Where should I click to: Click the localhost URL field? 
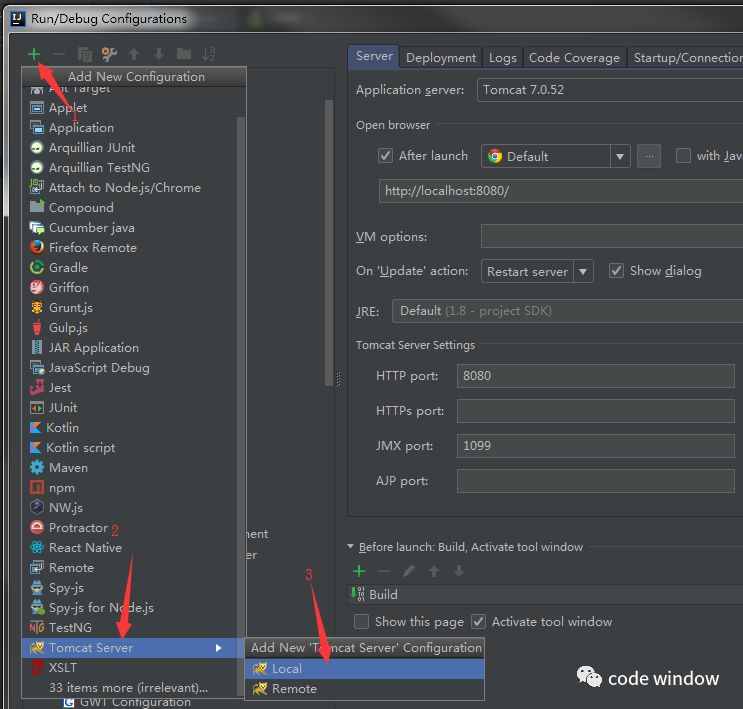pyautogui.click(x=561, y=191)
